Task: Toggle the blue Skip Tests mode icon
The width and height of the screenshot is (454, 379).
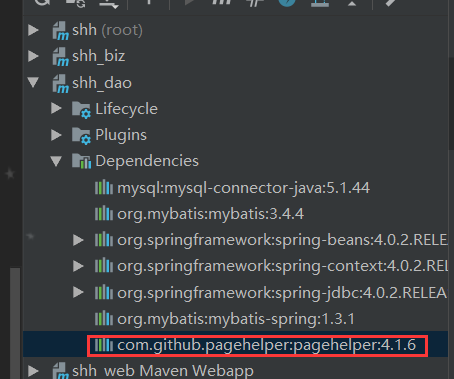Action: [287, 3]
